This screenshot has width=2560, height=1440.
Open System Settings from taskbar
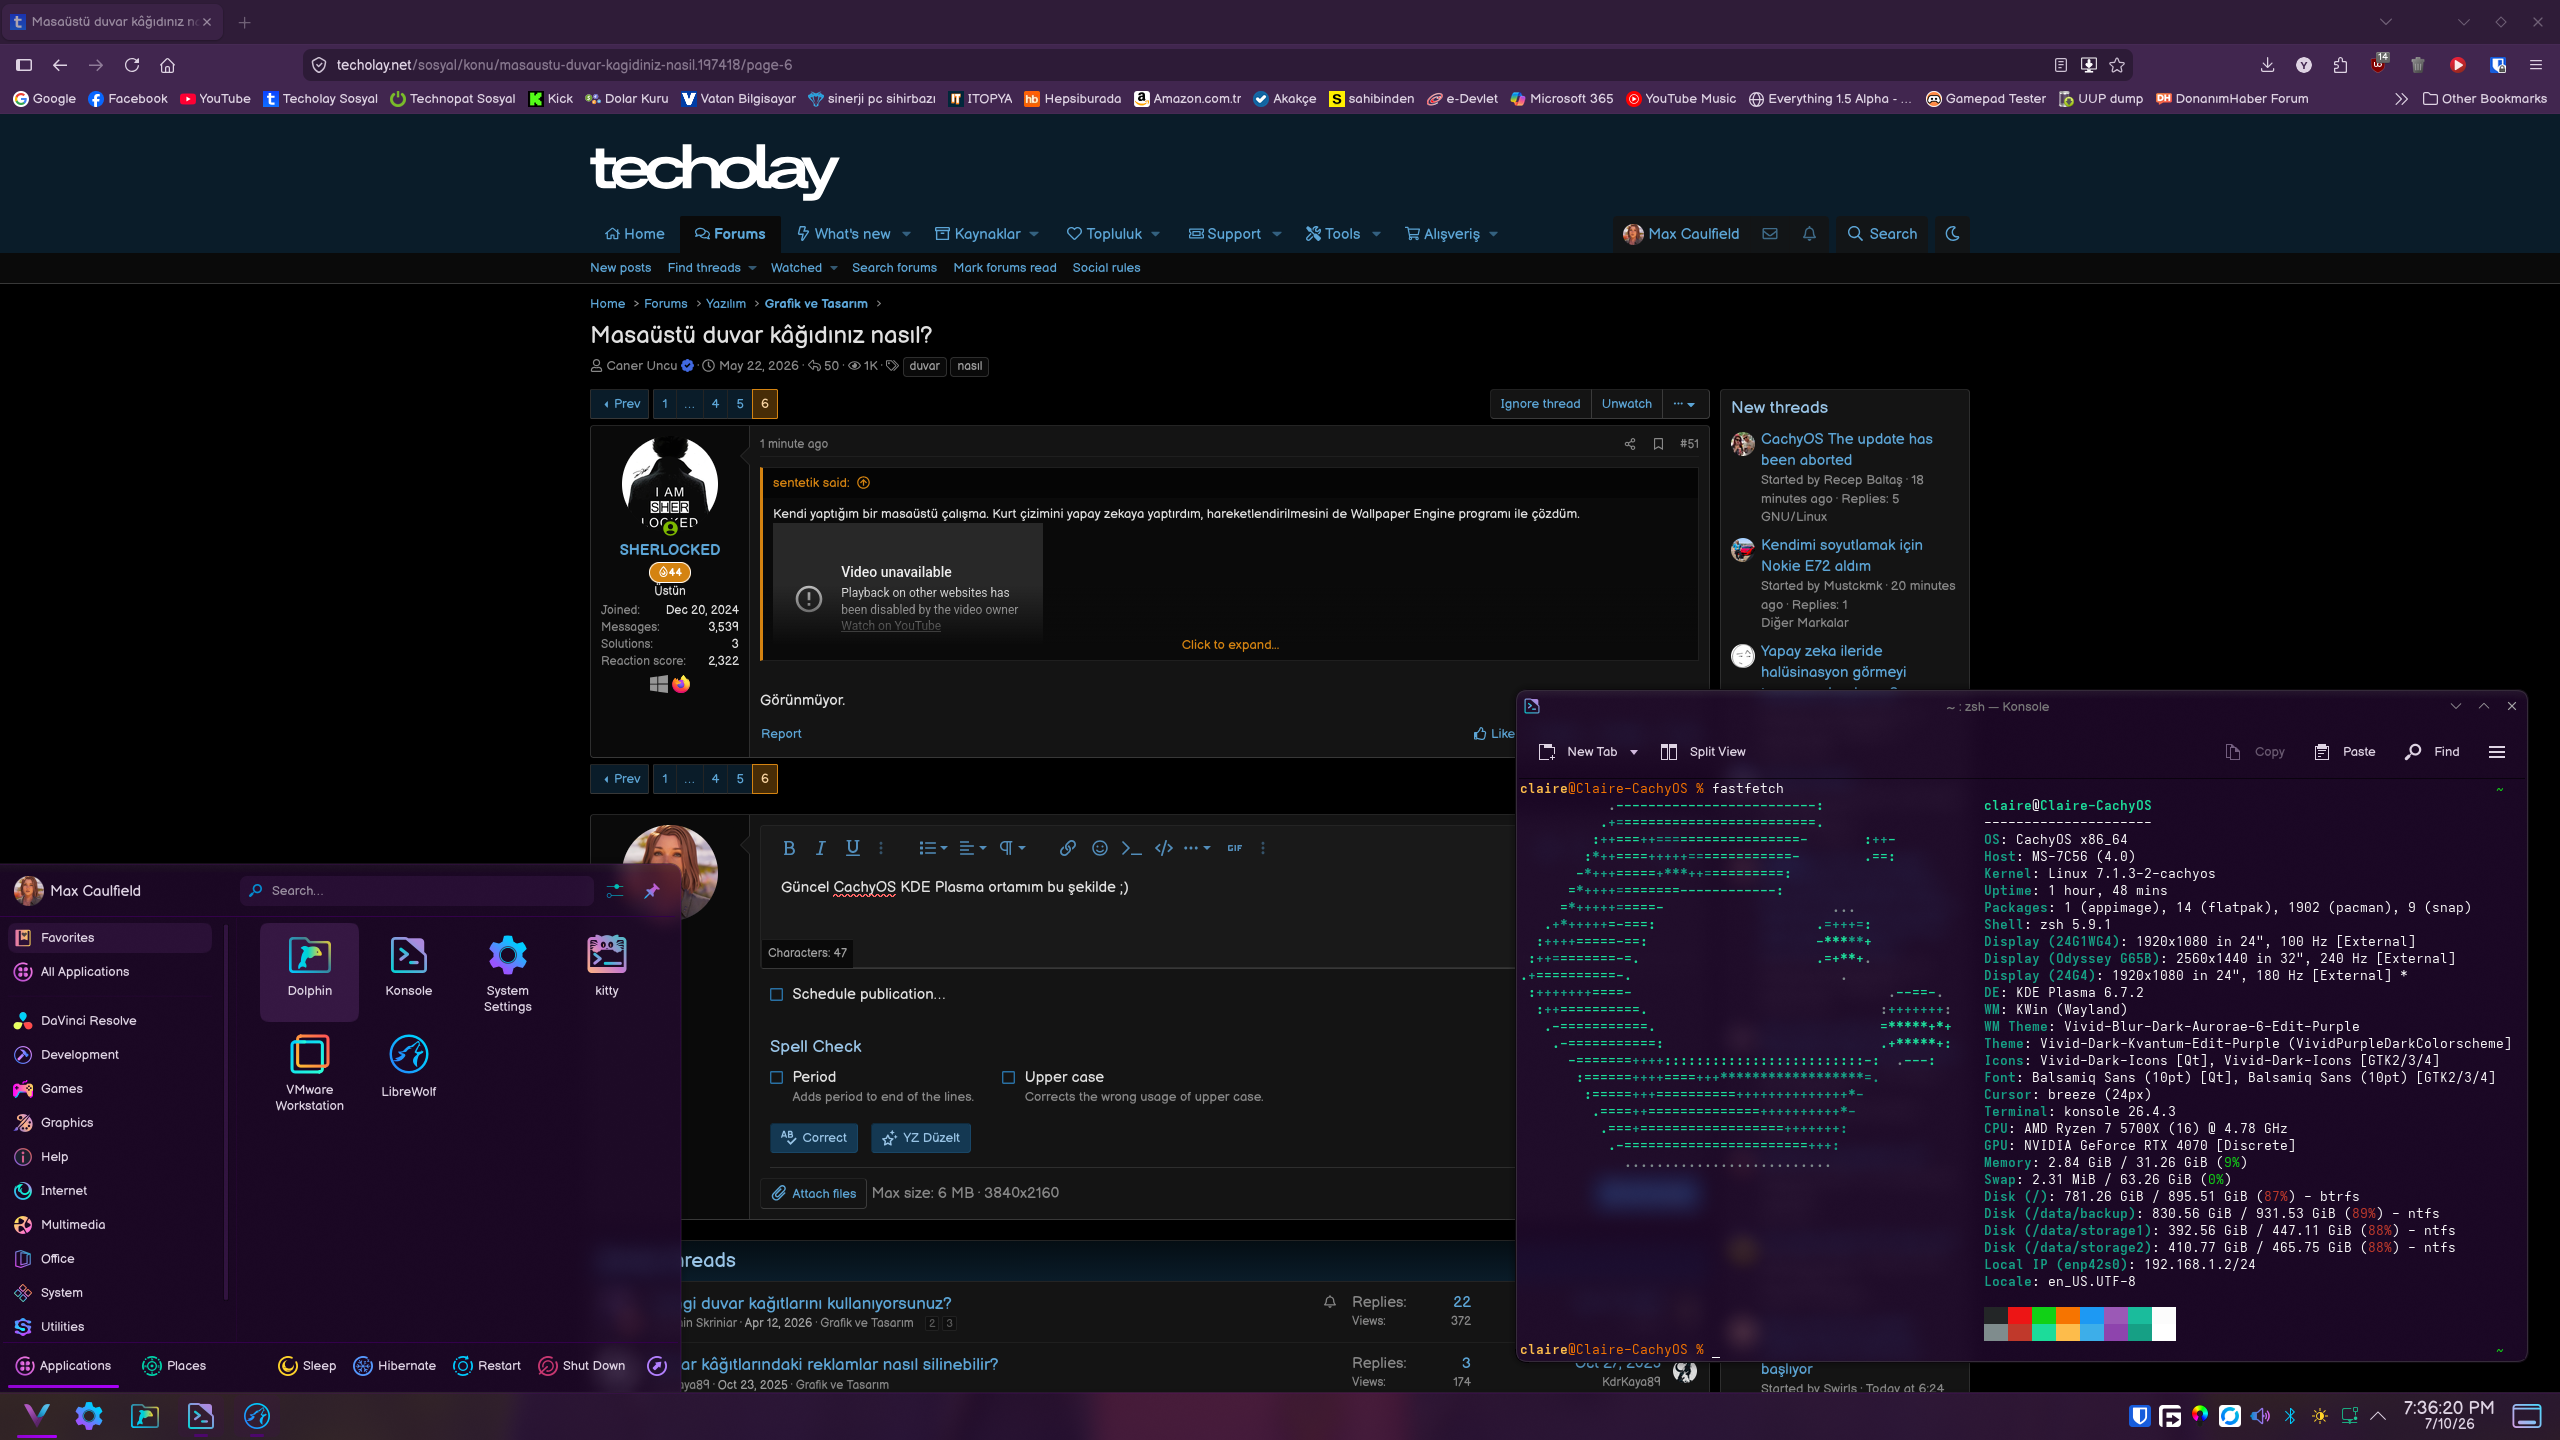(x=89, y=1416)
